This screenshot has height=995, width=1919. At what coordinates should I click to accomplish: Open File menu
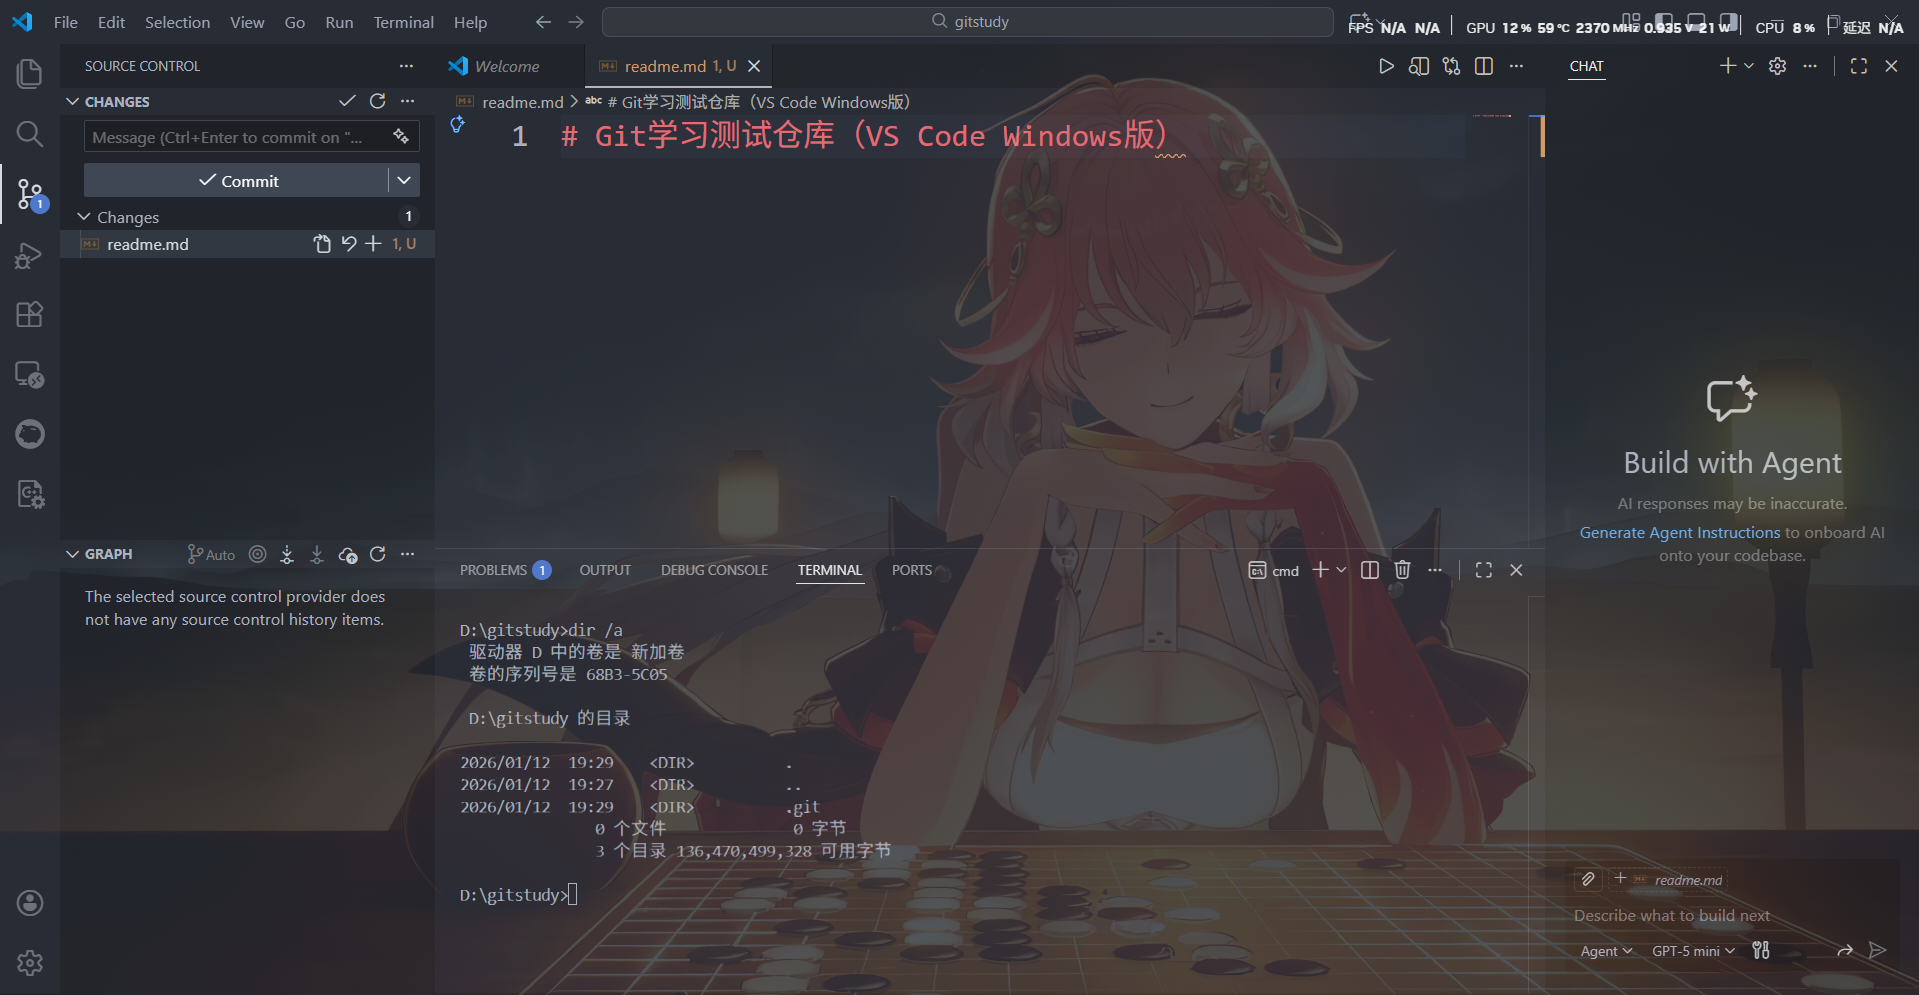click(x=66, y=22)
